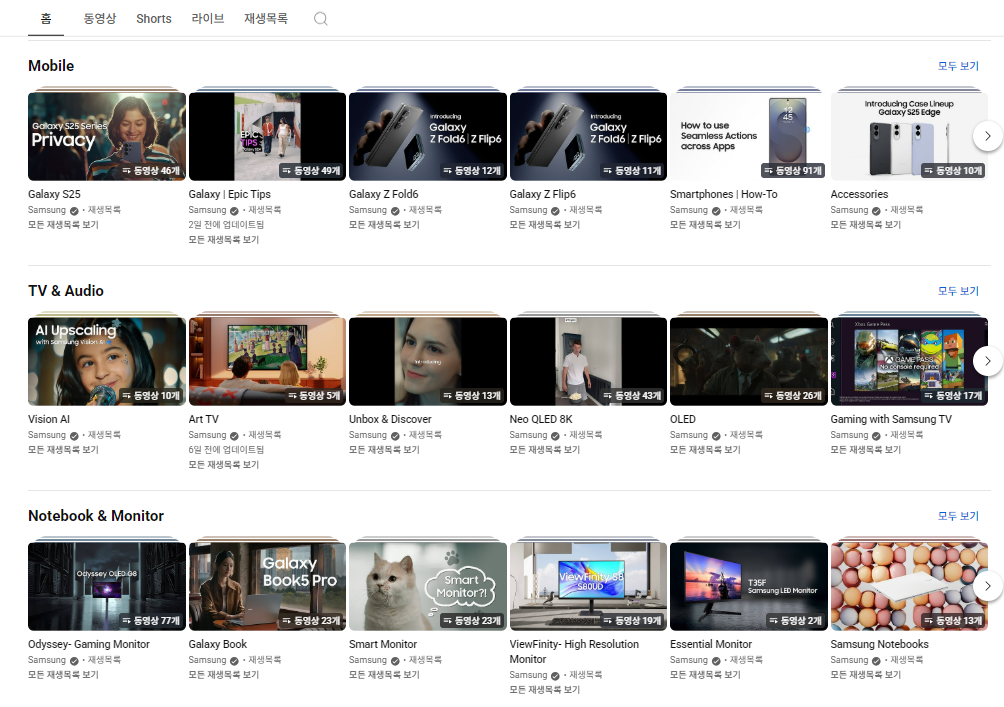Open Gaming with Samsung TV thumbnail
The width and height of the screenshot is (1004, 707).
click(x=909, y=361)
